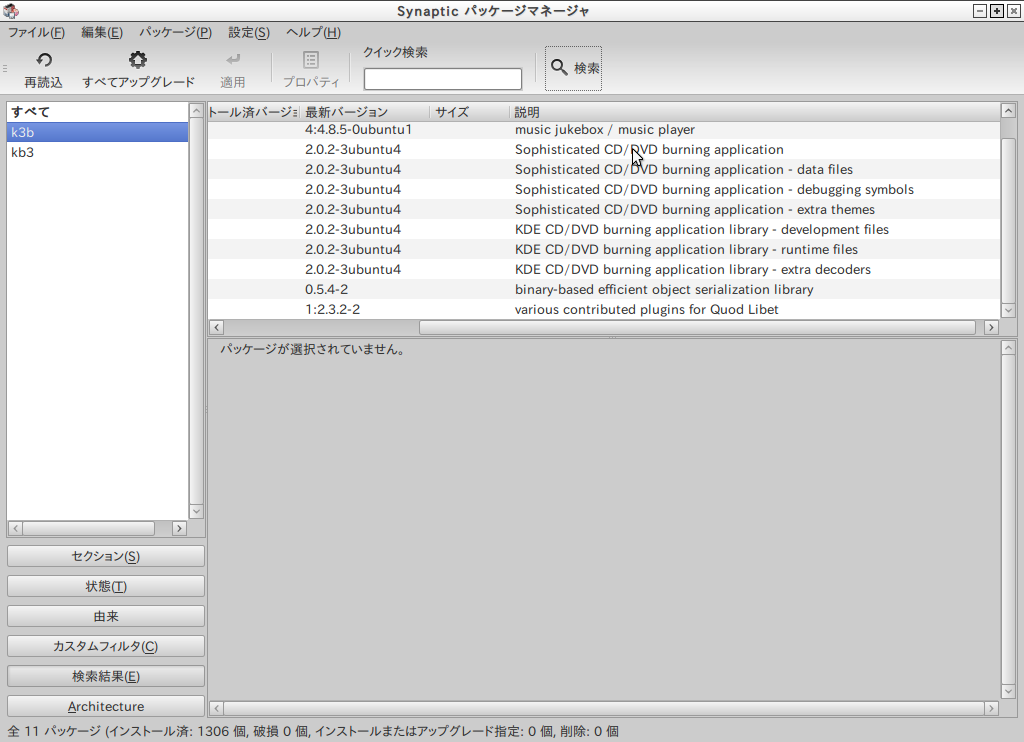This screenshot has width=1024, height=742.
Task: Click the Apply (適用) toolbar icon
Action: pos(232,60)
